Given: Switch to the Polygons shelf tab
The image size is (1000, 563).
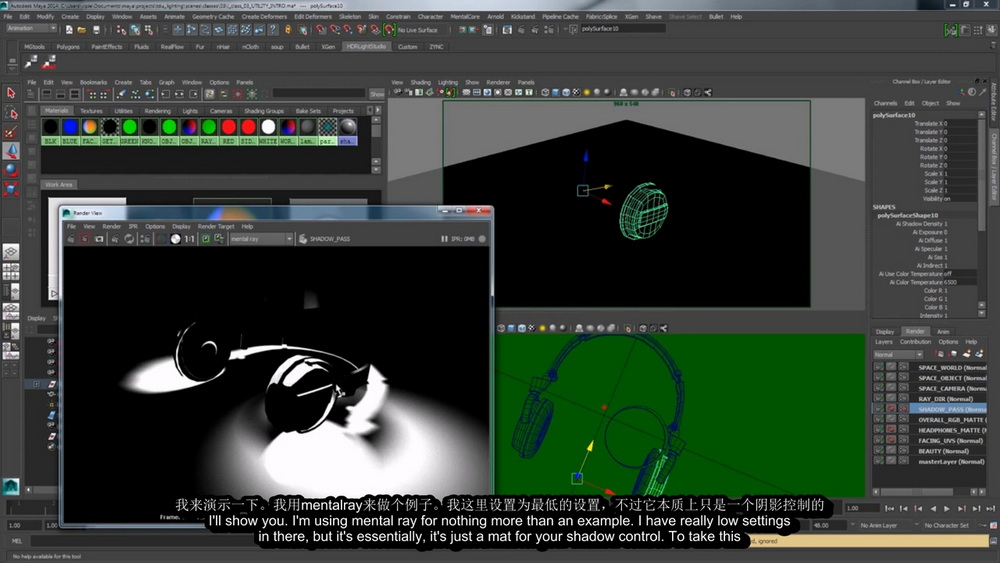Looking at the screenshot, I should click(68, 47).
